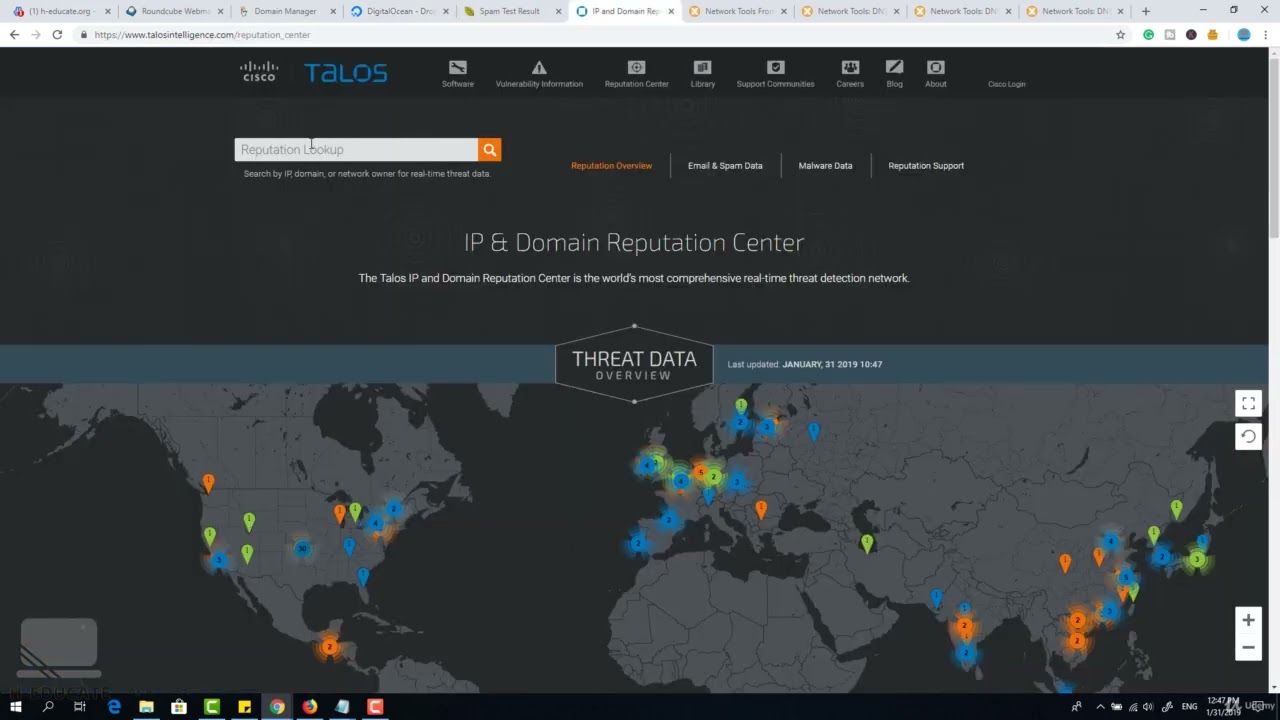Click the orange marker in Western Canada
Screen dimensions: 1280x720
[208, 483]
